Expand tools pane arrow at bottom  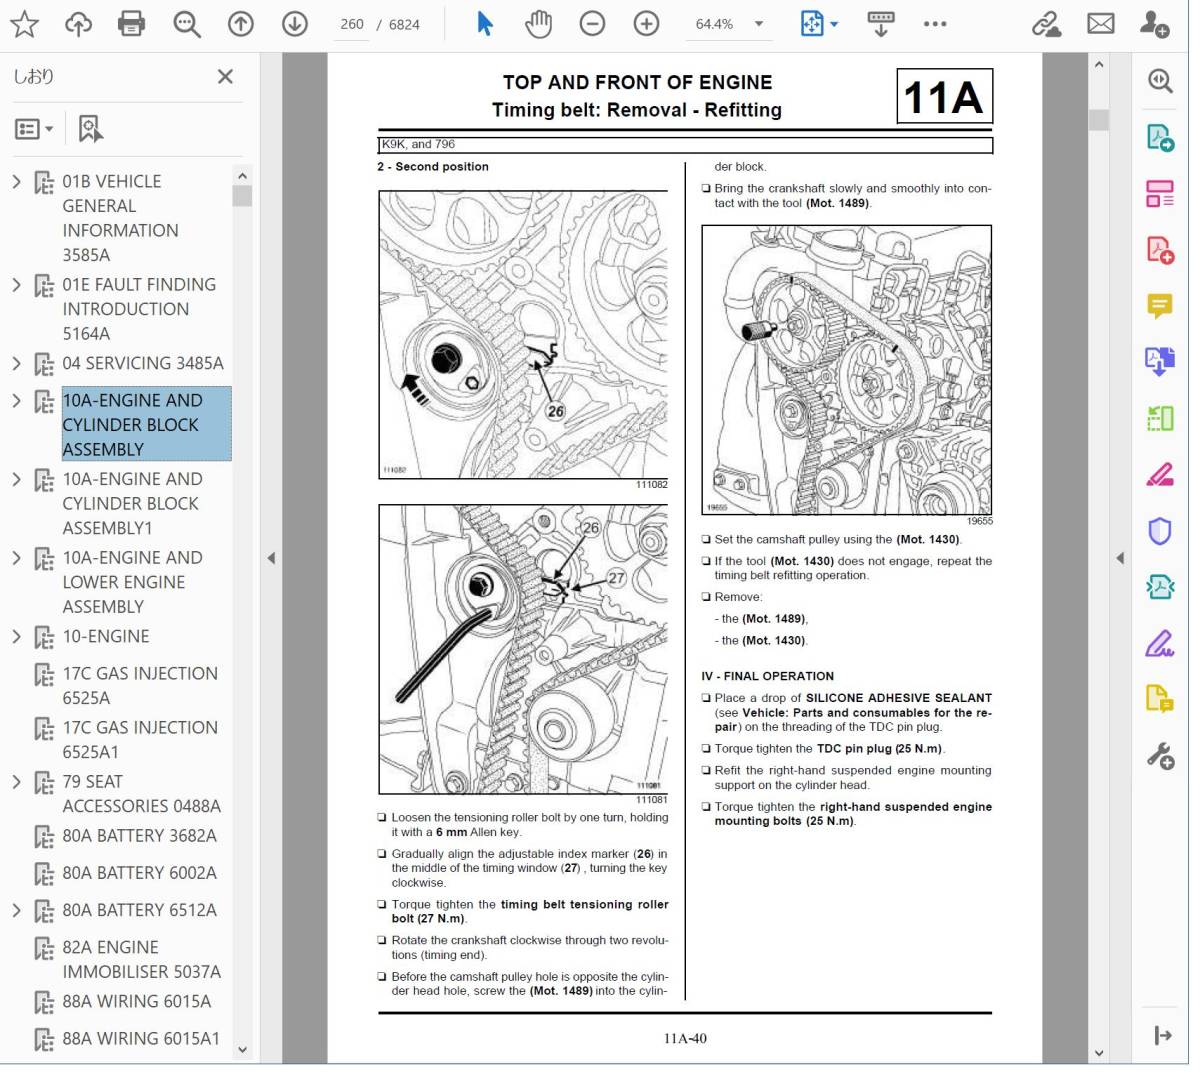(x=1162, y=1036)
